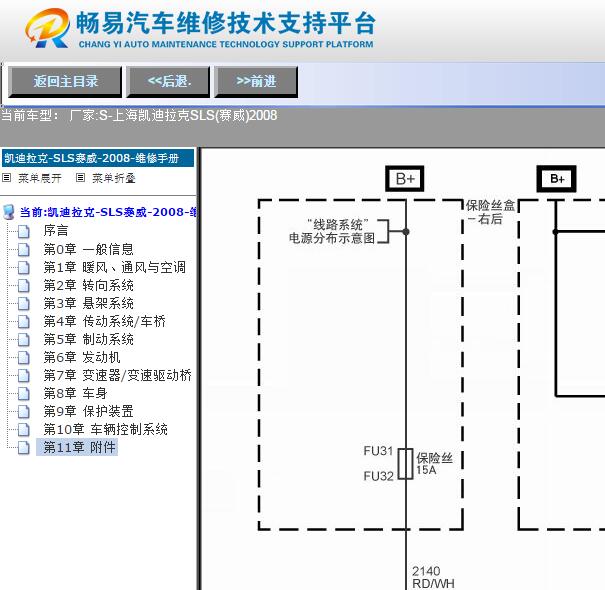Click the 电源分布示意图 reference text
The height and width of the screenshot is (590, 605).
click(x=332, y=238)
